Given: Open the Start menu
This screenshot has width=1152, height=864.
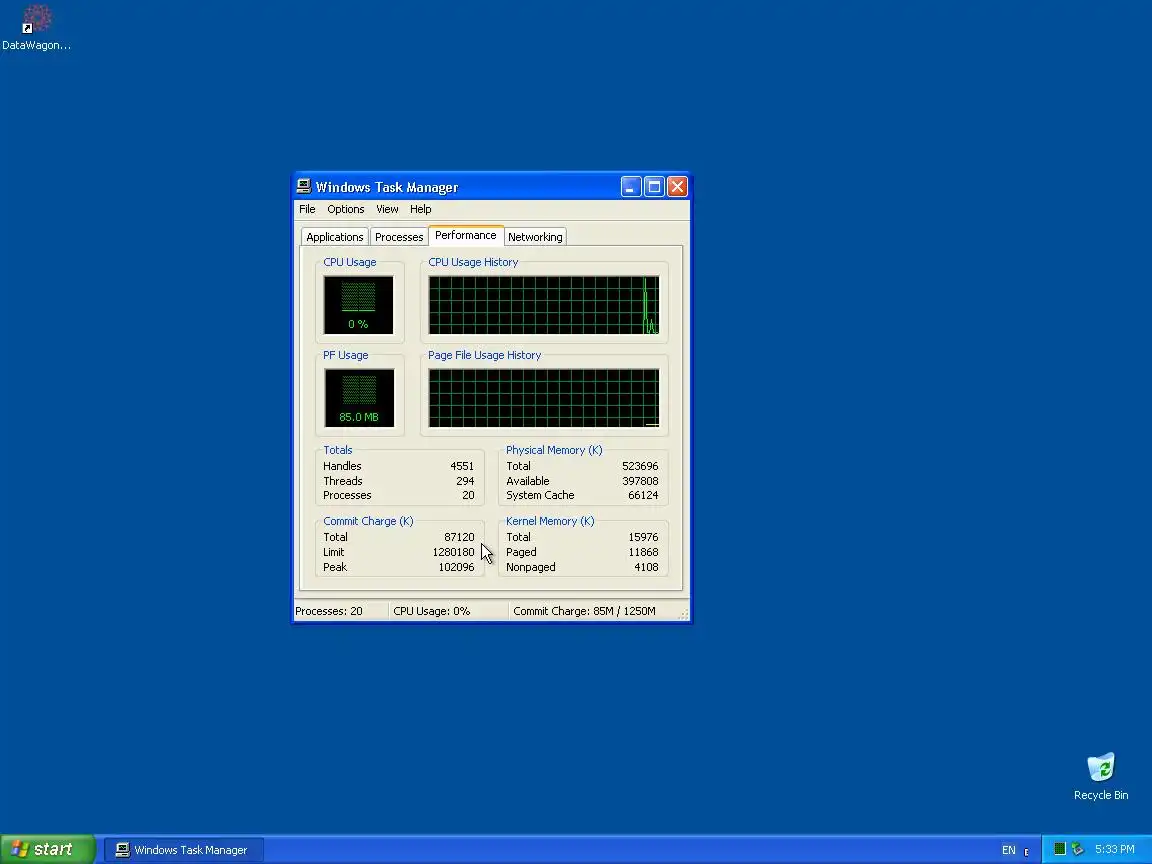Looking at the screenshot, I should 48,849.
